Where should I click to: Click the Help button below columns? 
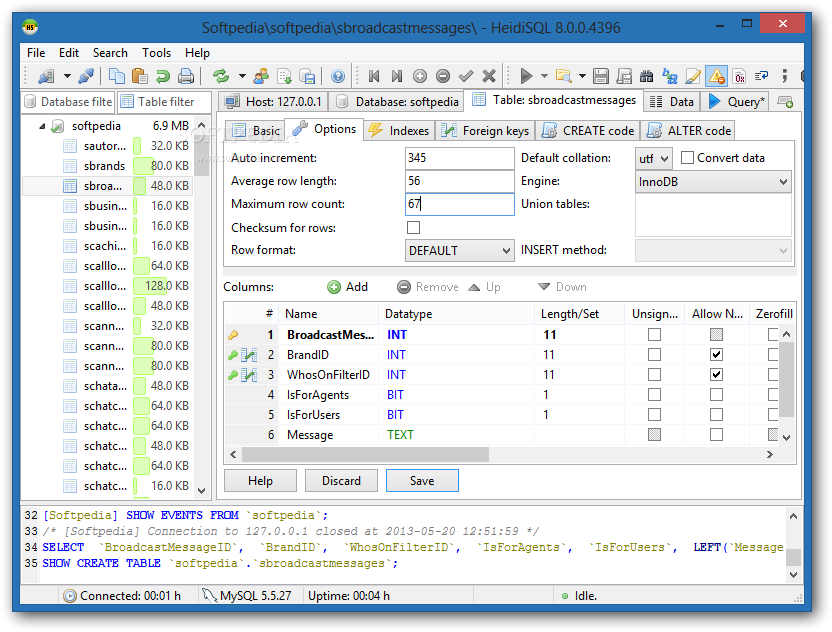click(260, 481)
